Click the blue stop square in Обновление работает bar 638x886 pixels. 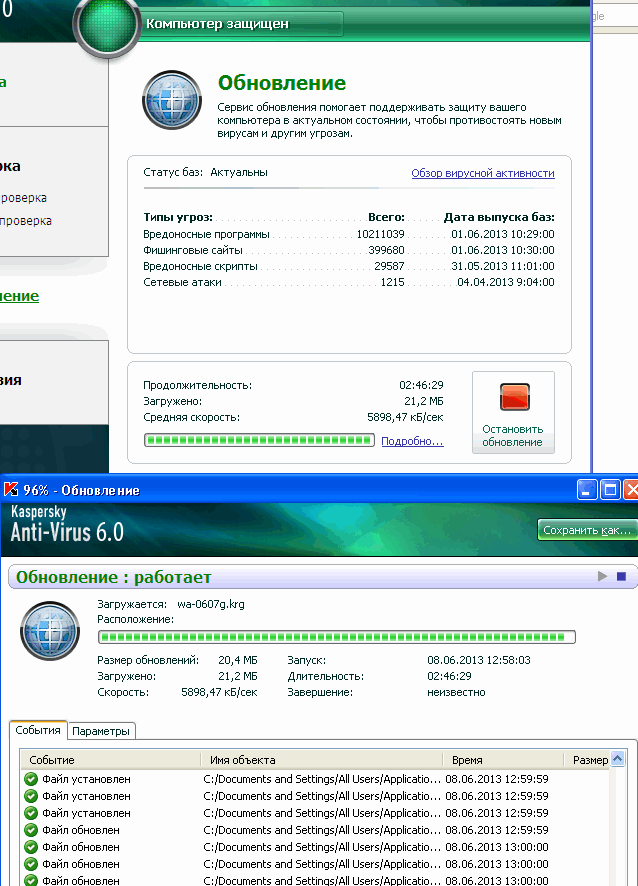pos(622,576)
